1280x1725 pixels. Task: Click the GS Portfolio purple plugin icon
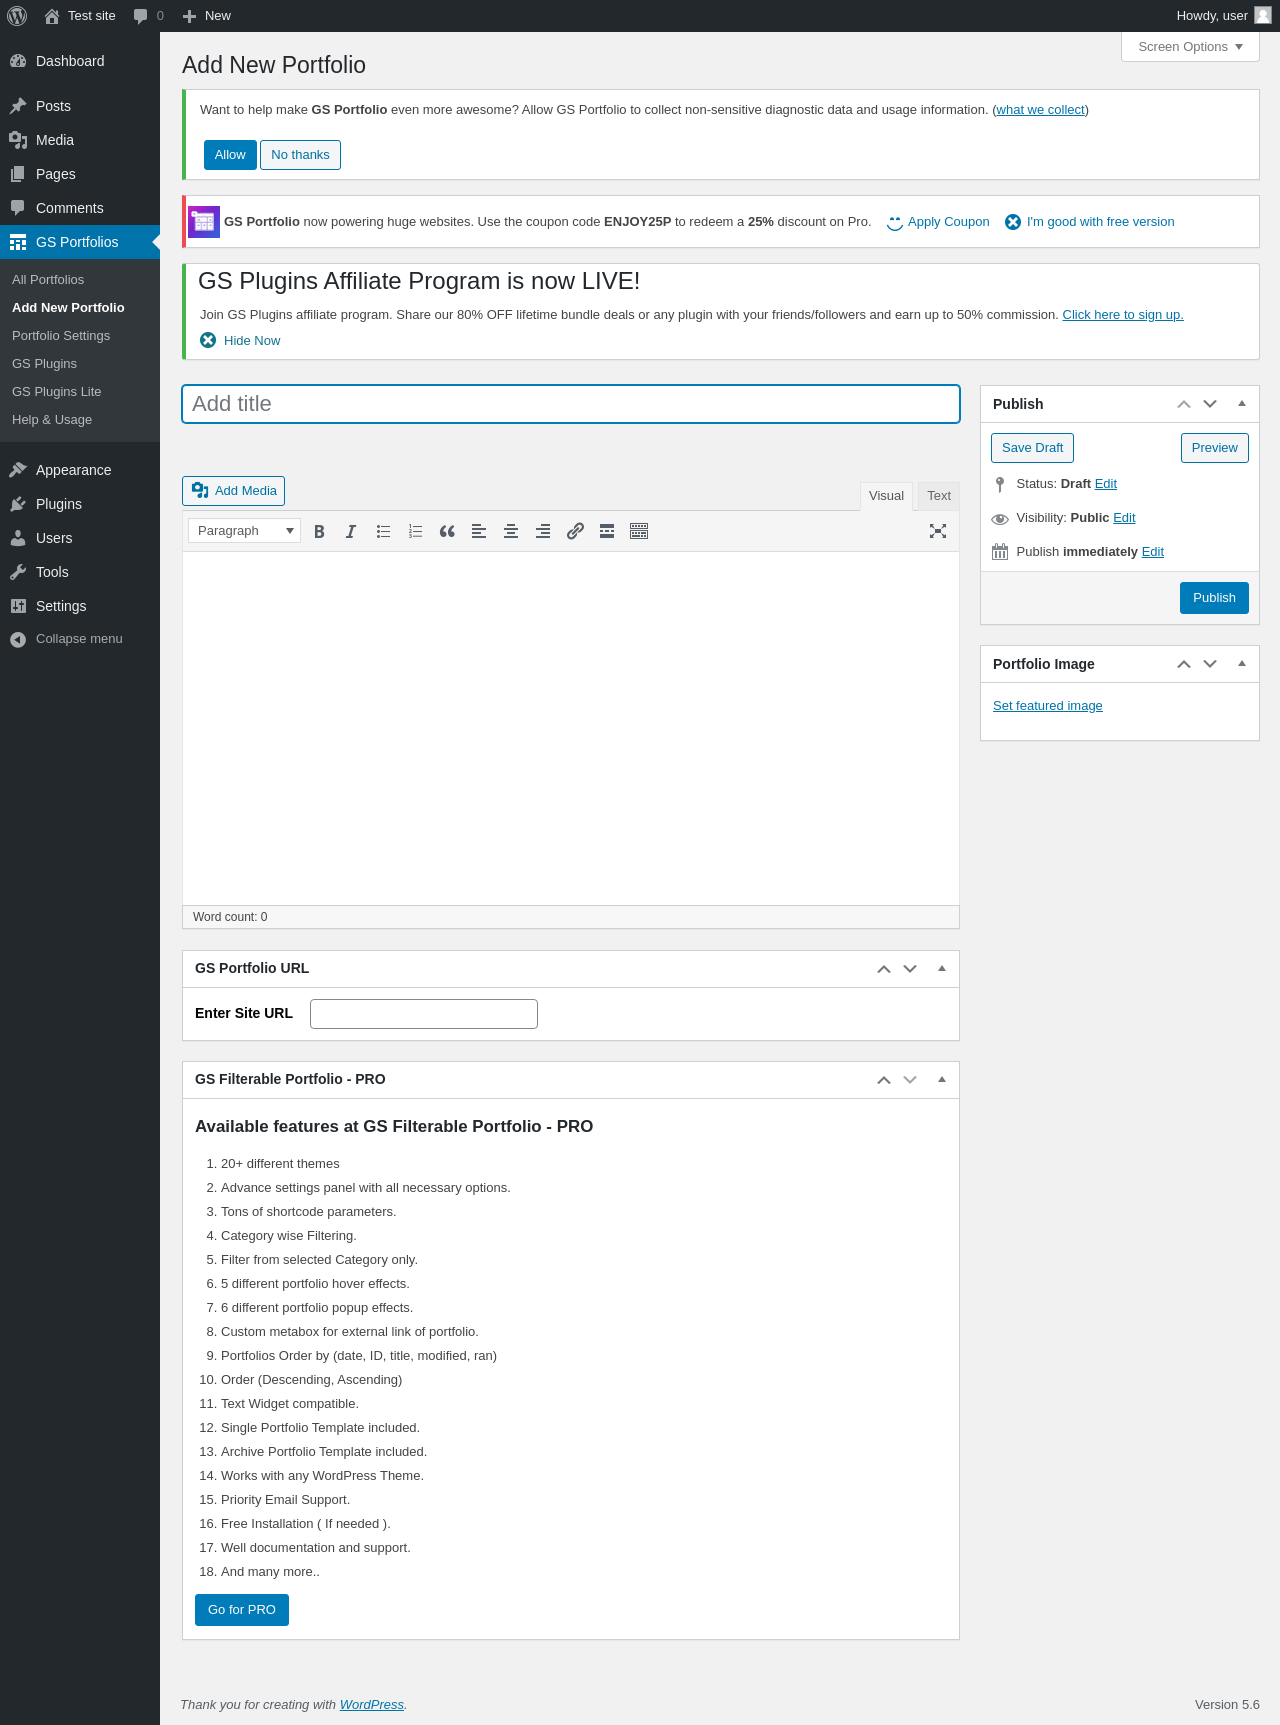(x=204, y=222)
